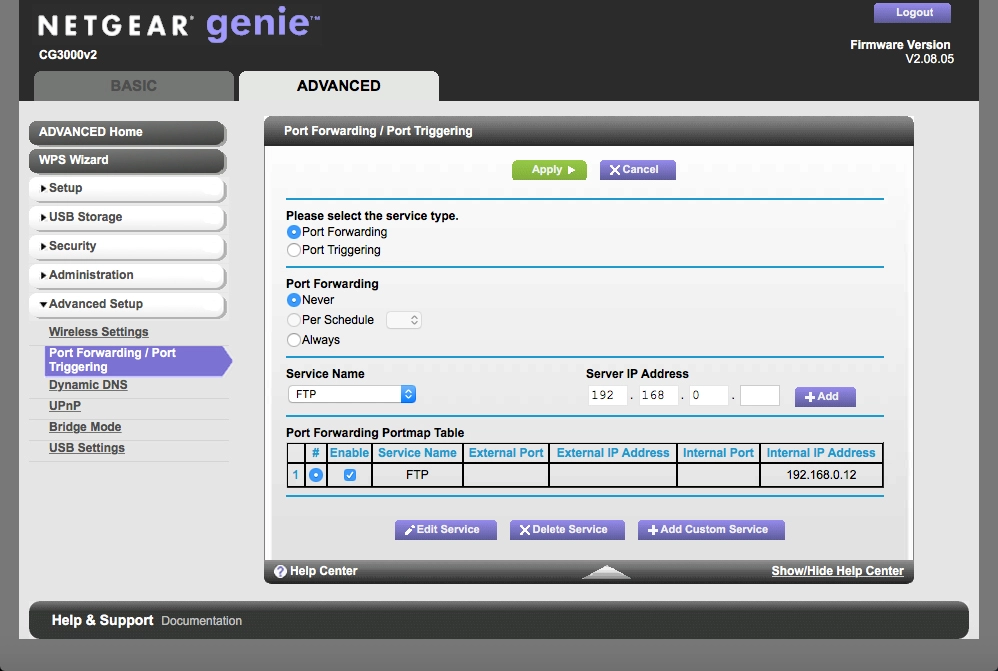Click the FTP cell in the portmap table
Viewport: 998px width, 671px height.
tap(418, 475)
